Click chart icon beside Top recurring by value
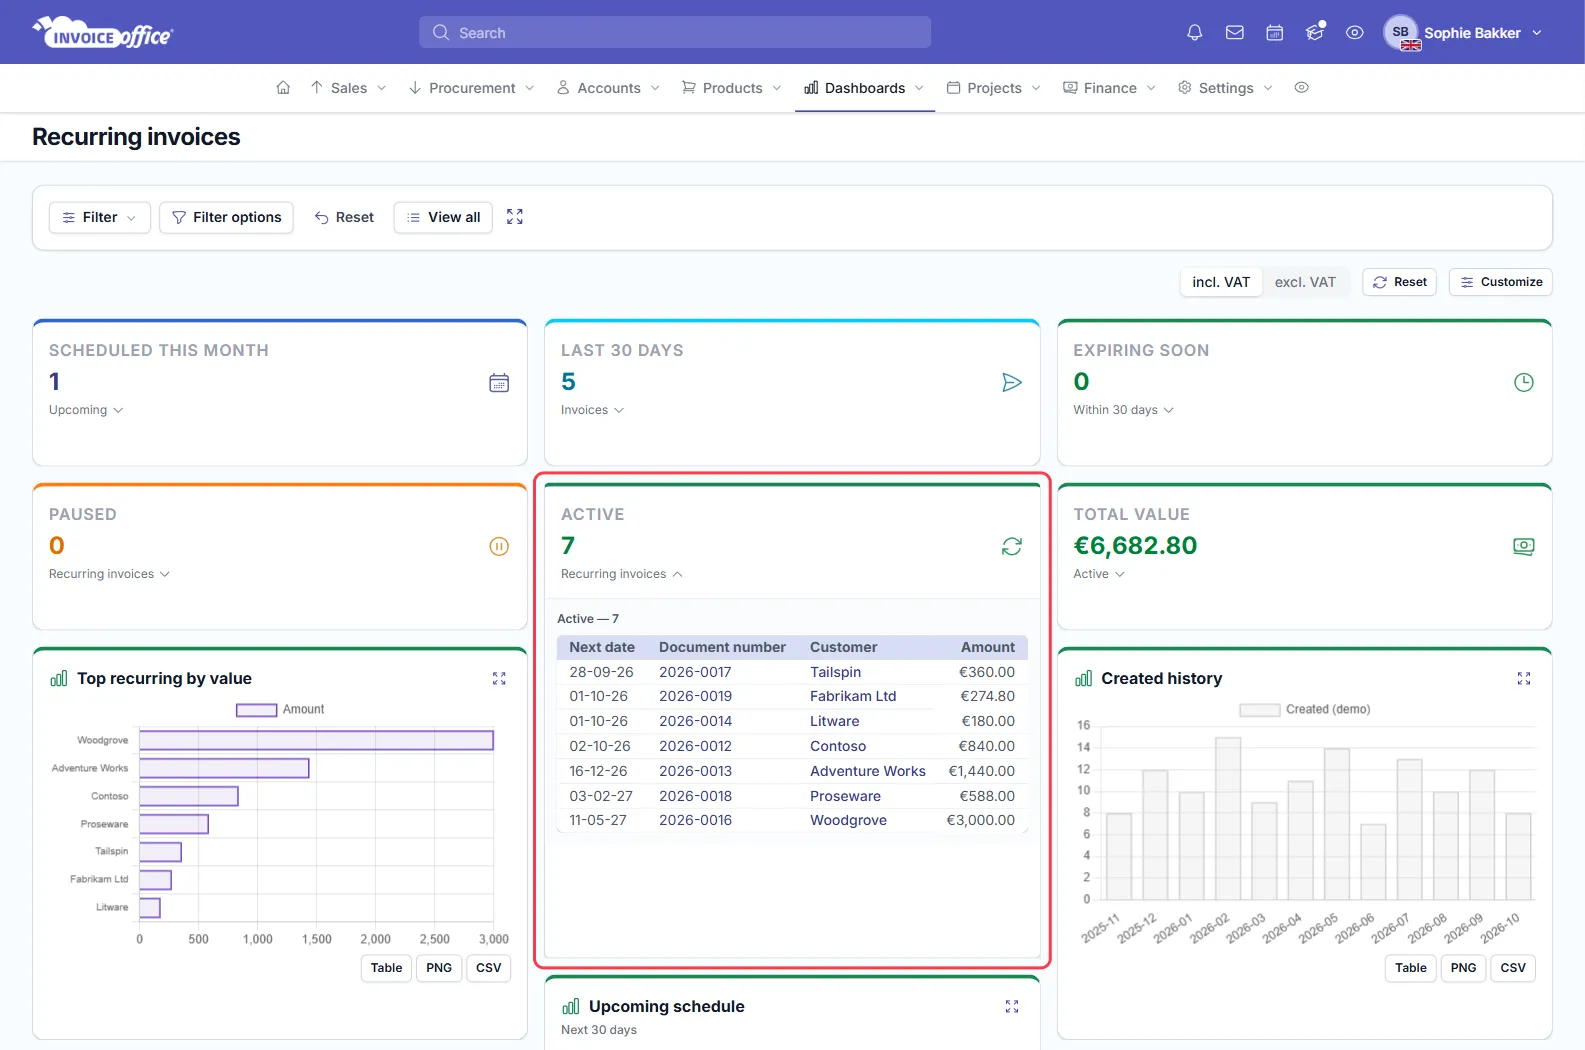1585x1050 pixels. (x=59, y=679)
